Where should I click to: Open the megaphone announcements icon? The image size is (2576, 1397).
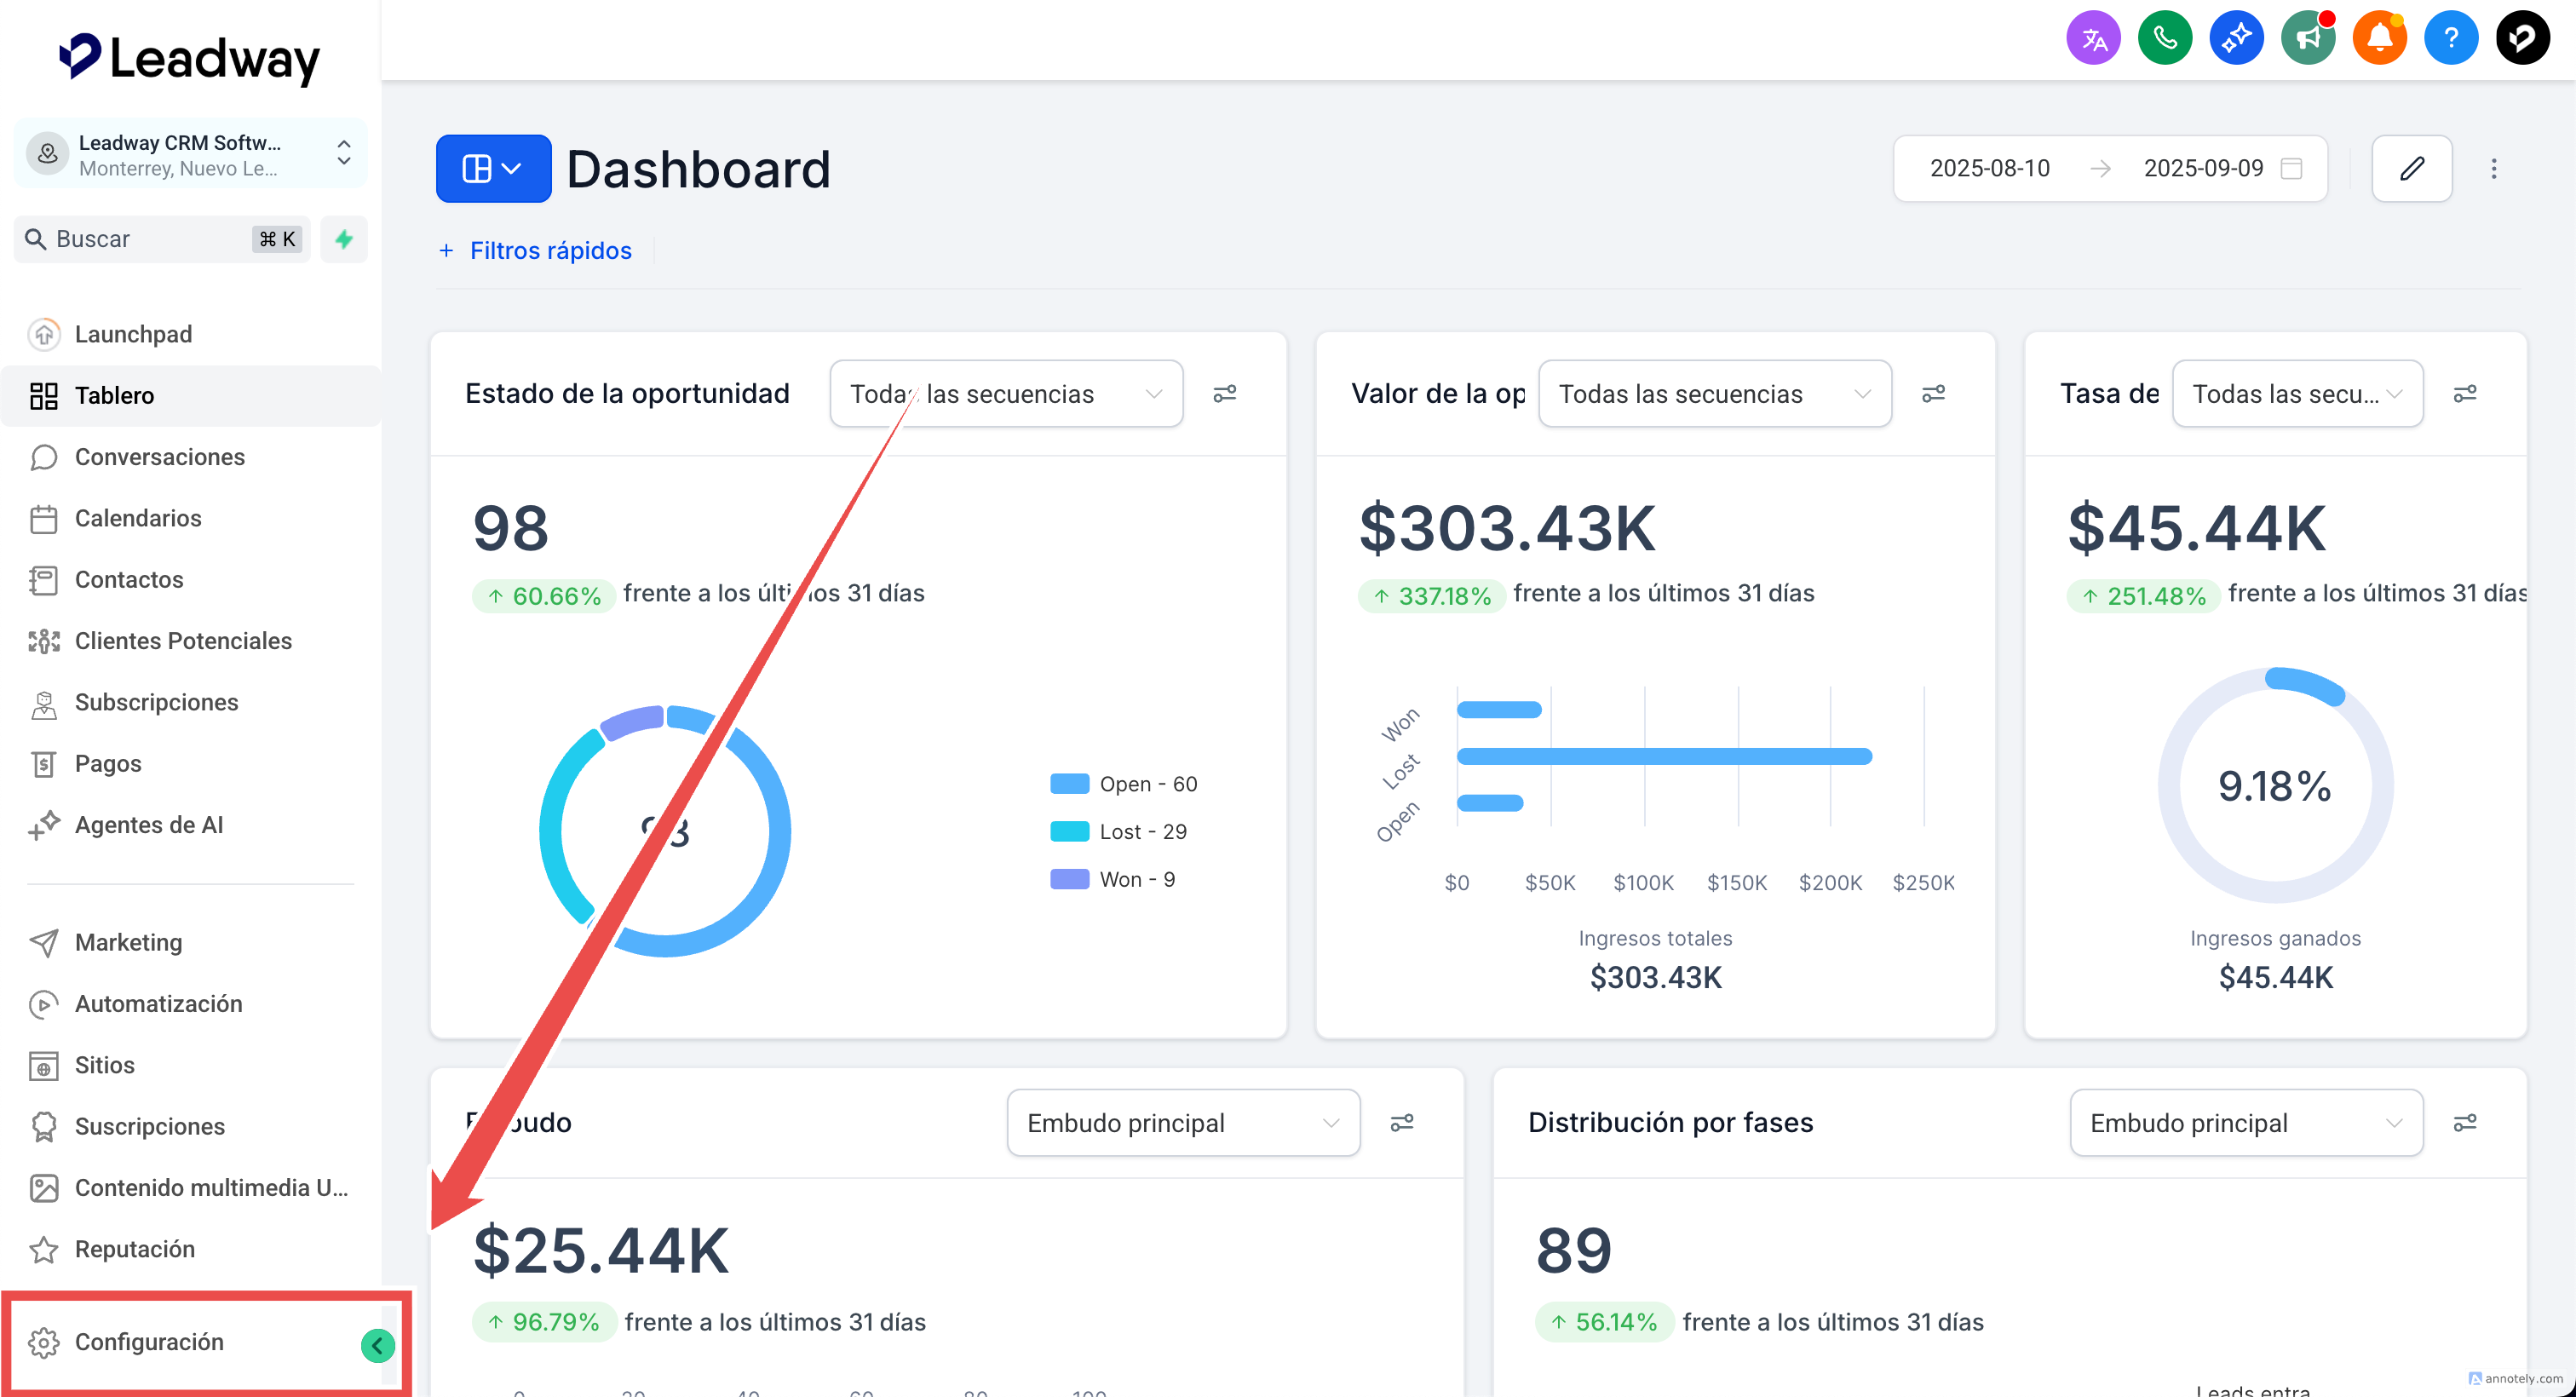click(2307, 38)
